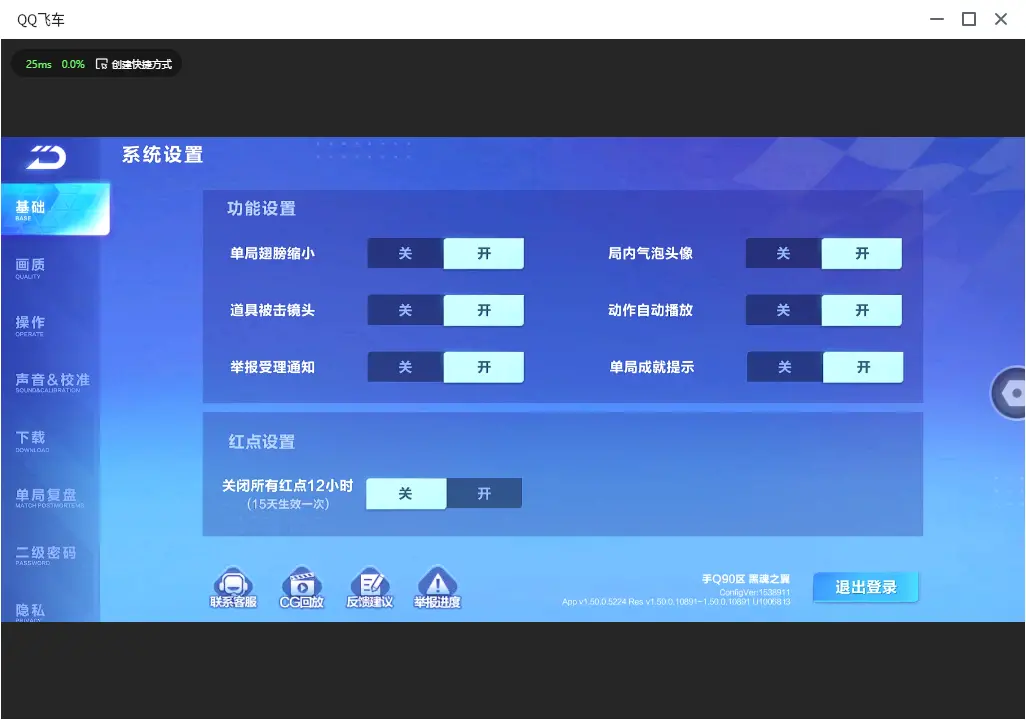Viewport: 1026px width, 720px height.
Task: Disable 单局成就提示 with 关
Action: coord(785,367)
